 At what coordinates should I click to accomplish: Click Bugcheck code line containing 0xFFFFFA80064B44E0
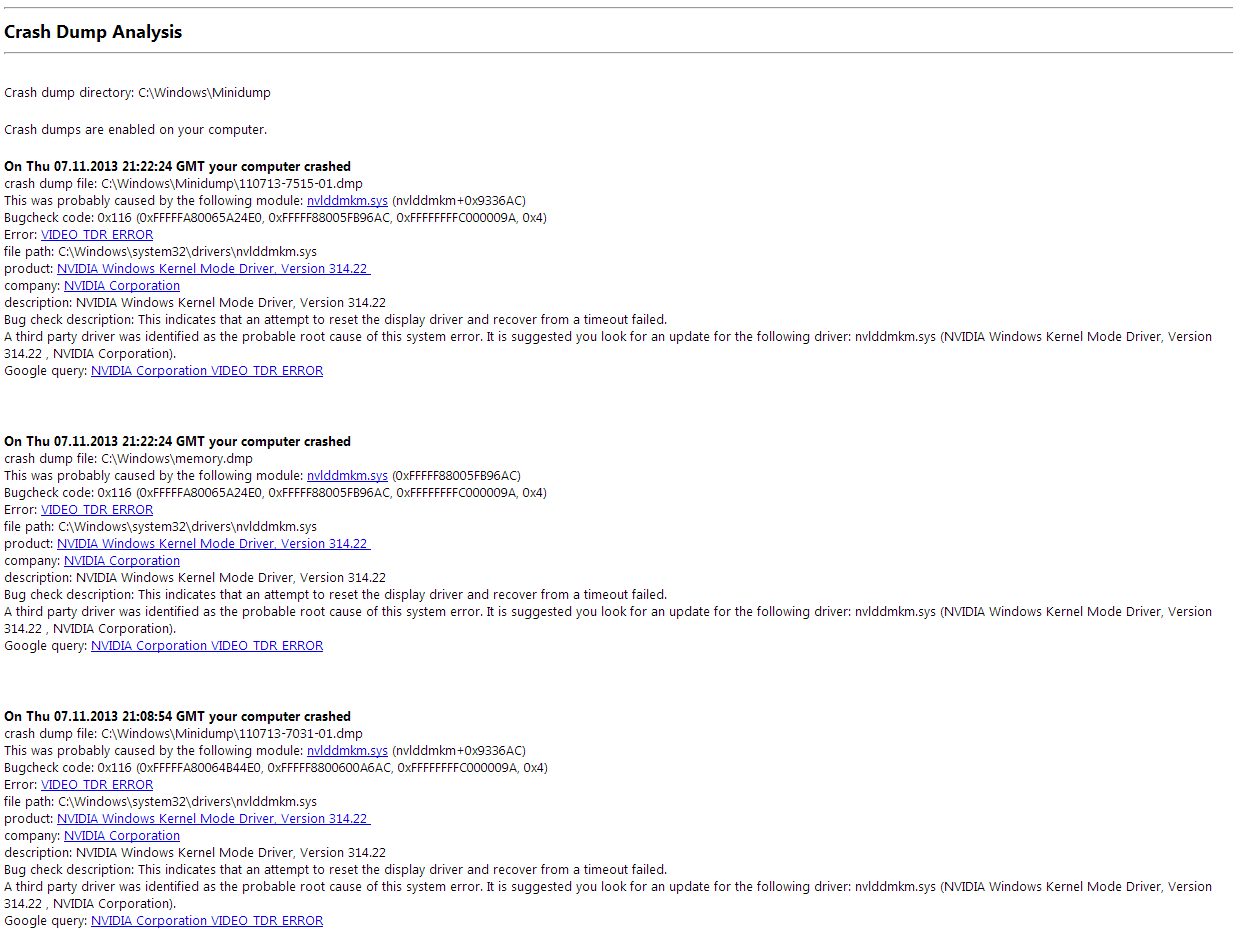(276, 767)
